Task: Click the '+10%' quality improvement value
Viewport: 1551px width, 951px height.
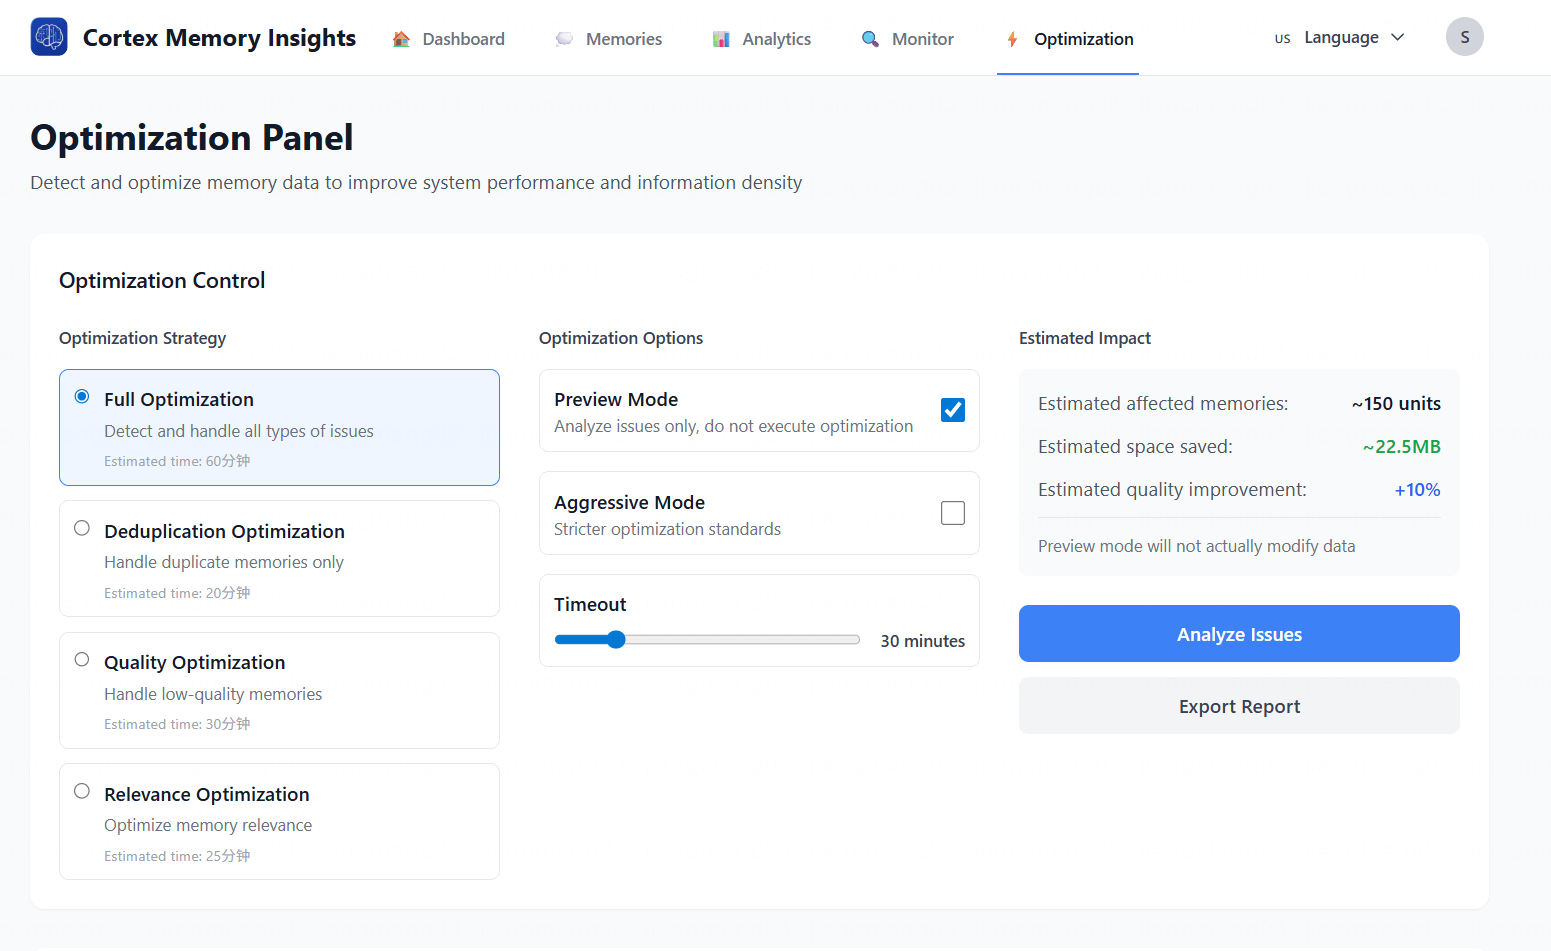Action: coord(1417,490)
